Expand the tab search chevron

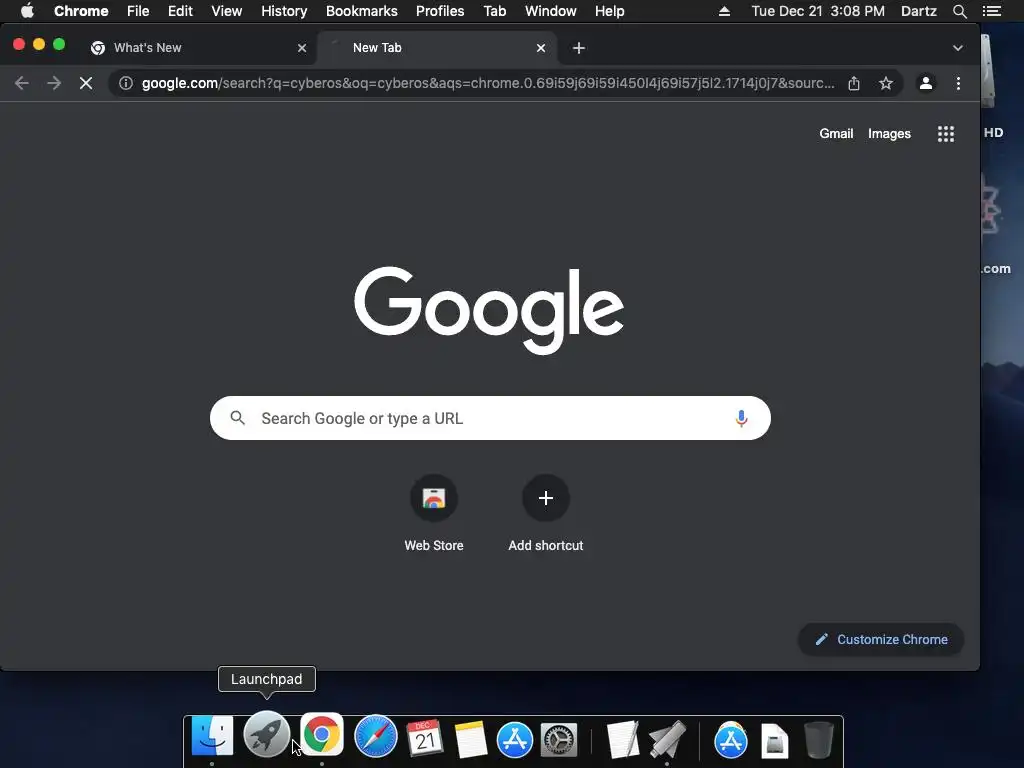tap(957, 48)
